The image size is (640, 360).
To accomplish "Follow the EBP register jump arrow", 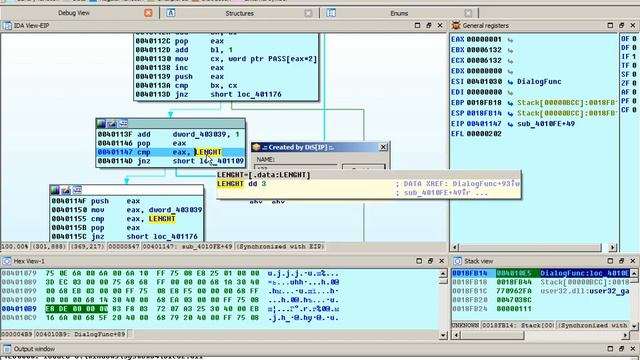I will click(x=510, y=103).
